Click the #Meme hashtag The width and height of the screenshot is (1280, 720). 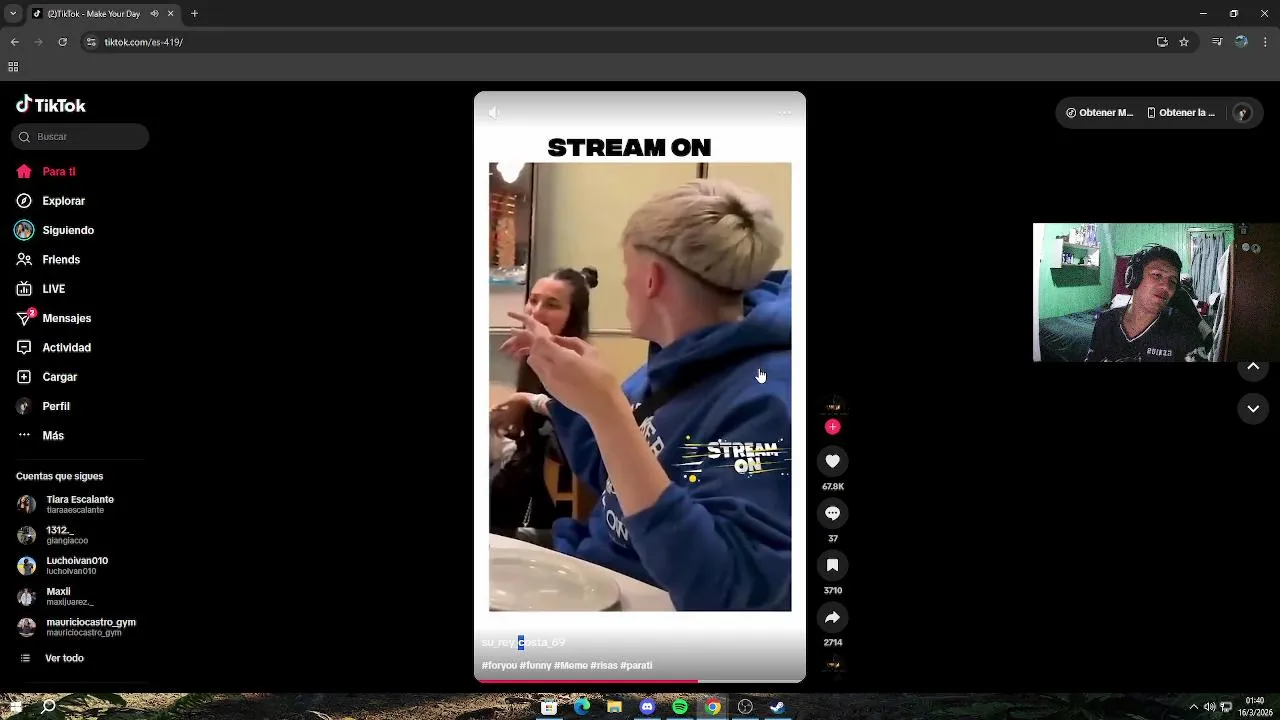[571, 666]
